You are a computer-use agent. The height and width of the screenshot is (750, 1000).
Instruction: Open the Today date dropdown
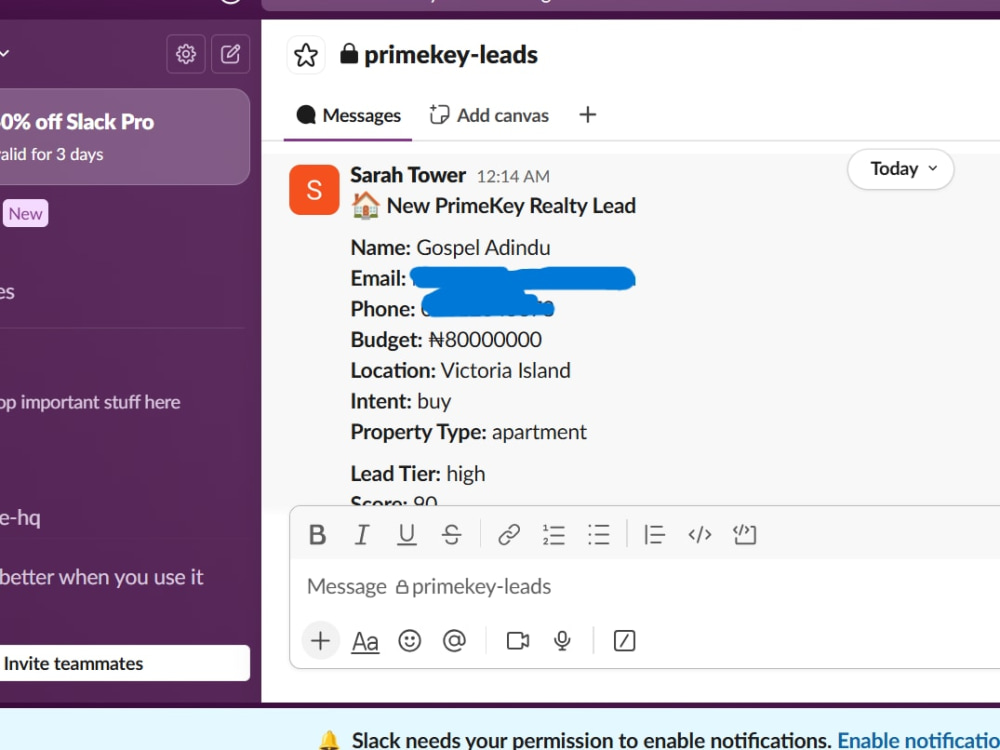pyautogui.click(x=901, y=169)
